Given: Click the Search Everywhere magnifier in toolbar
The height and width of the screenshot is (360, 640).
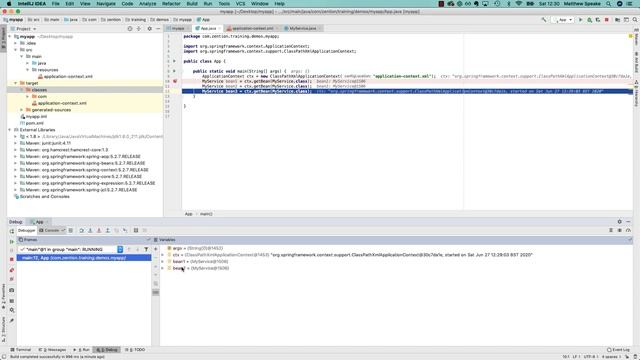Looking at the screenshot, I should pos(635,20).
